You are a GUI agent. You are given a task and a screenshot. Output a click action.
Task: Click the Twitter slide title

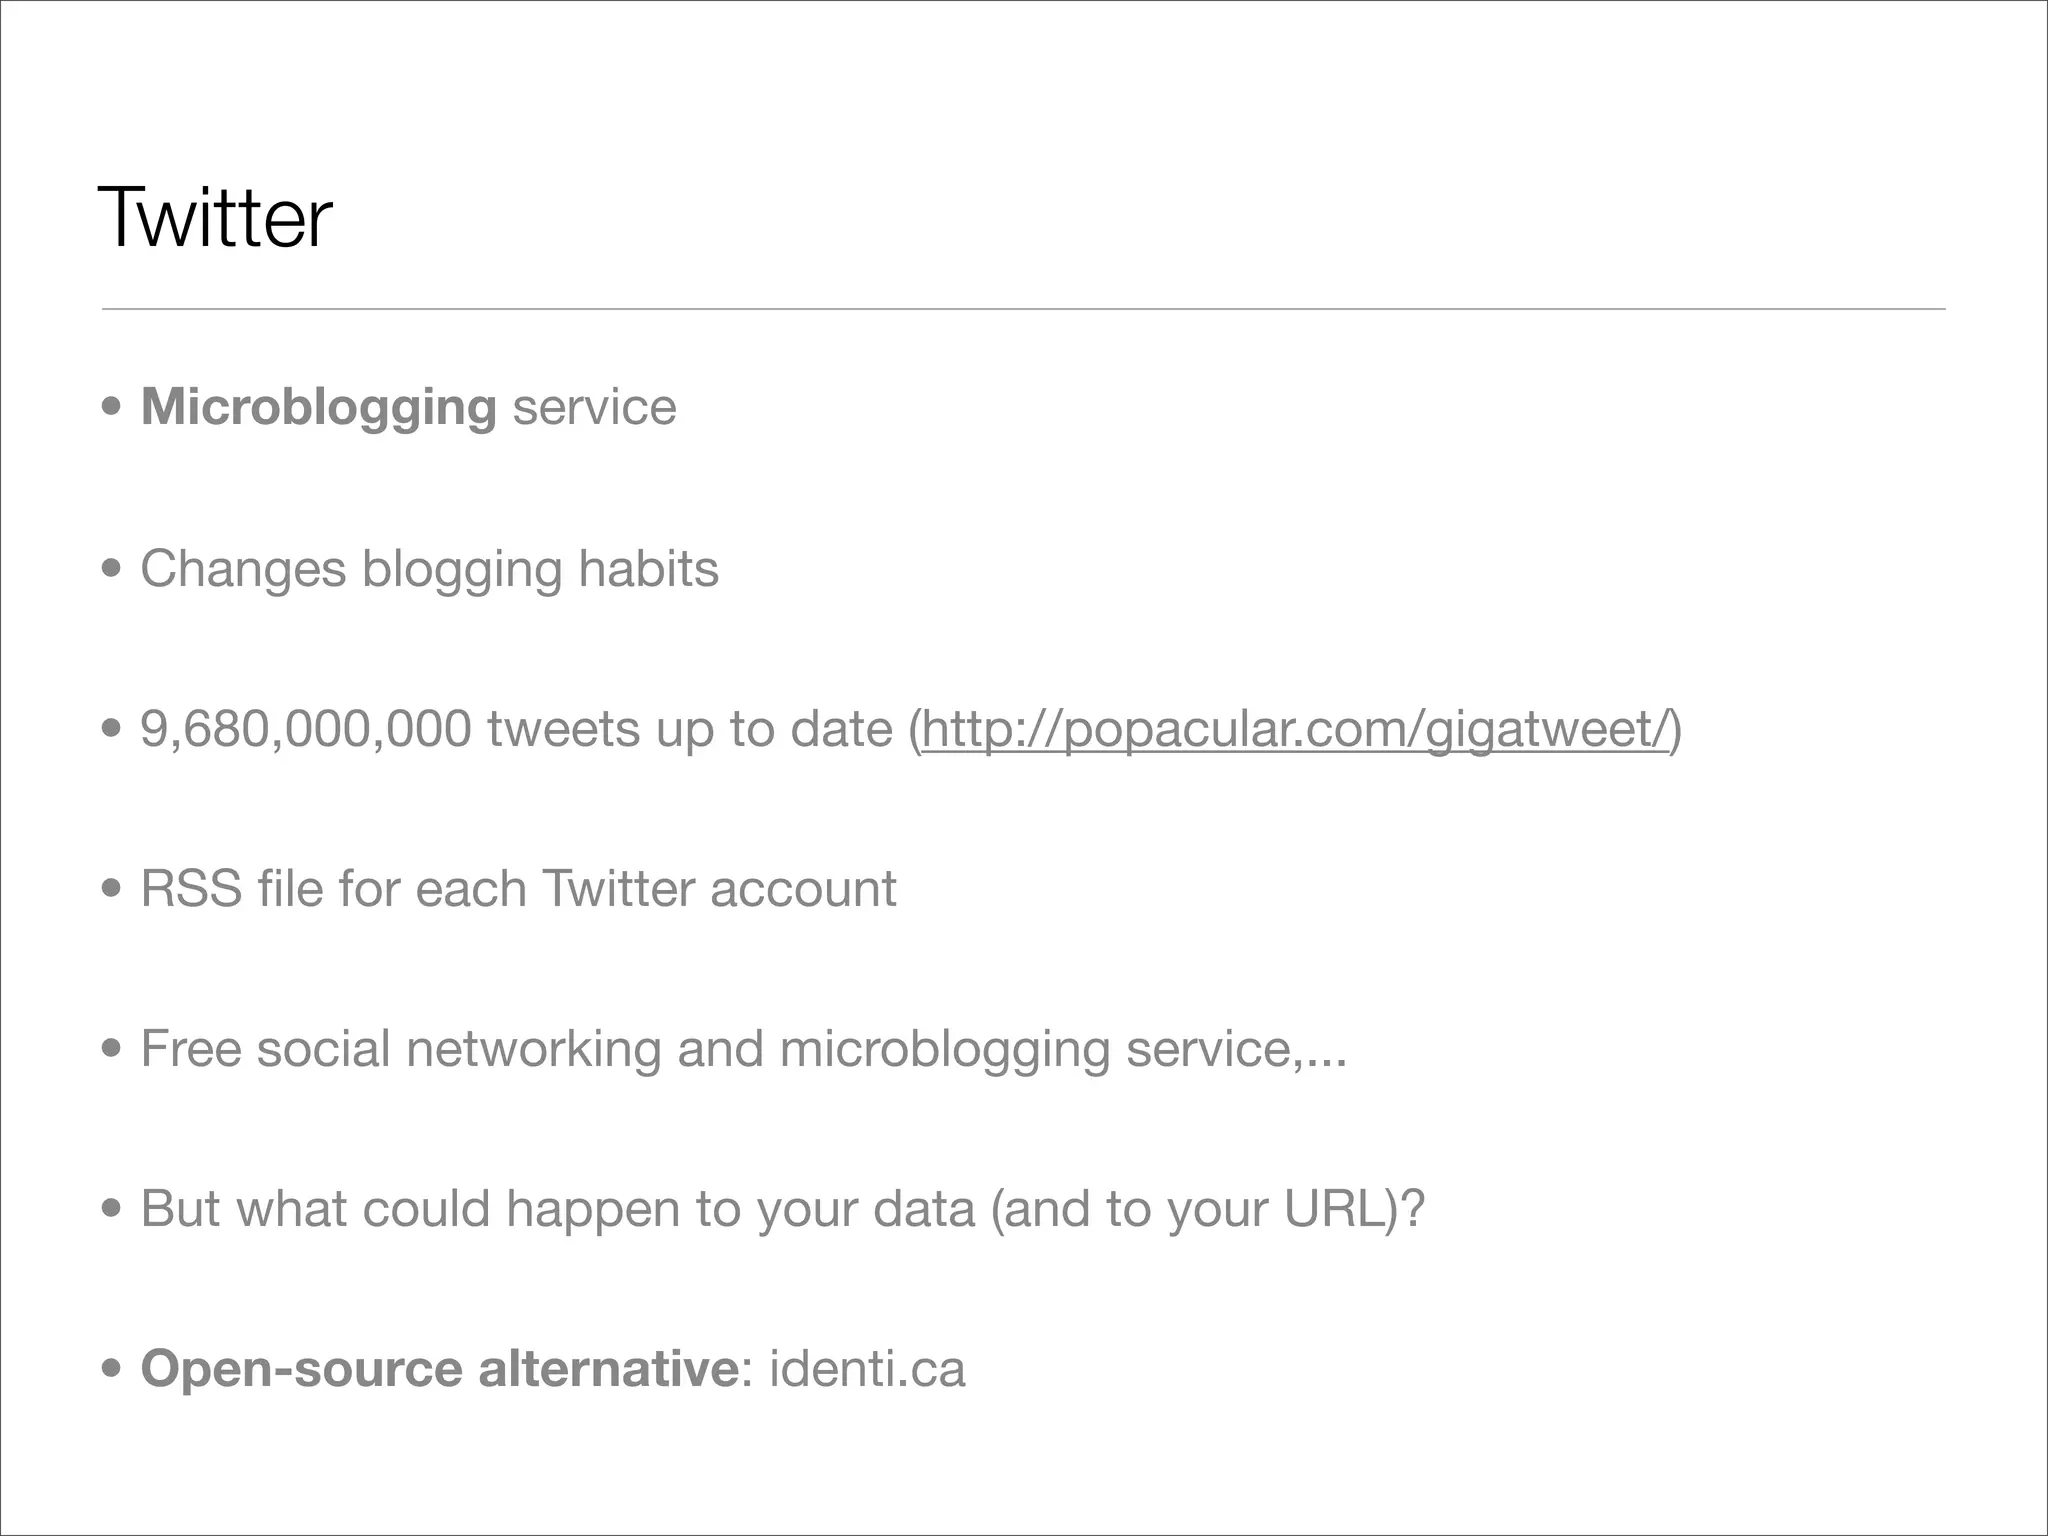[215, 219]
